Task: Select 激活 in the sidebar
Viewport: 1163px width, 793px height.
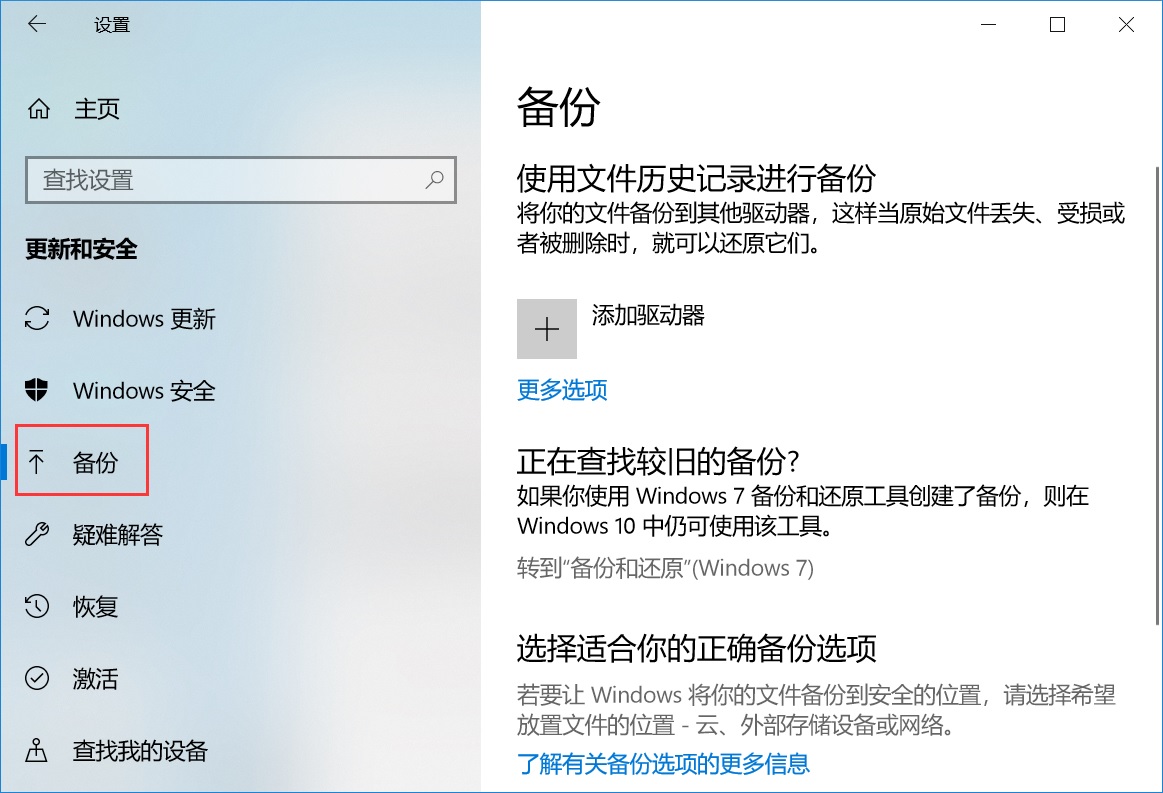Action: pyautogui.click(x=96, y=679)
